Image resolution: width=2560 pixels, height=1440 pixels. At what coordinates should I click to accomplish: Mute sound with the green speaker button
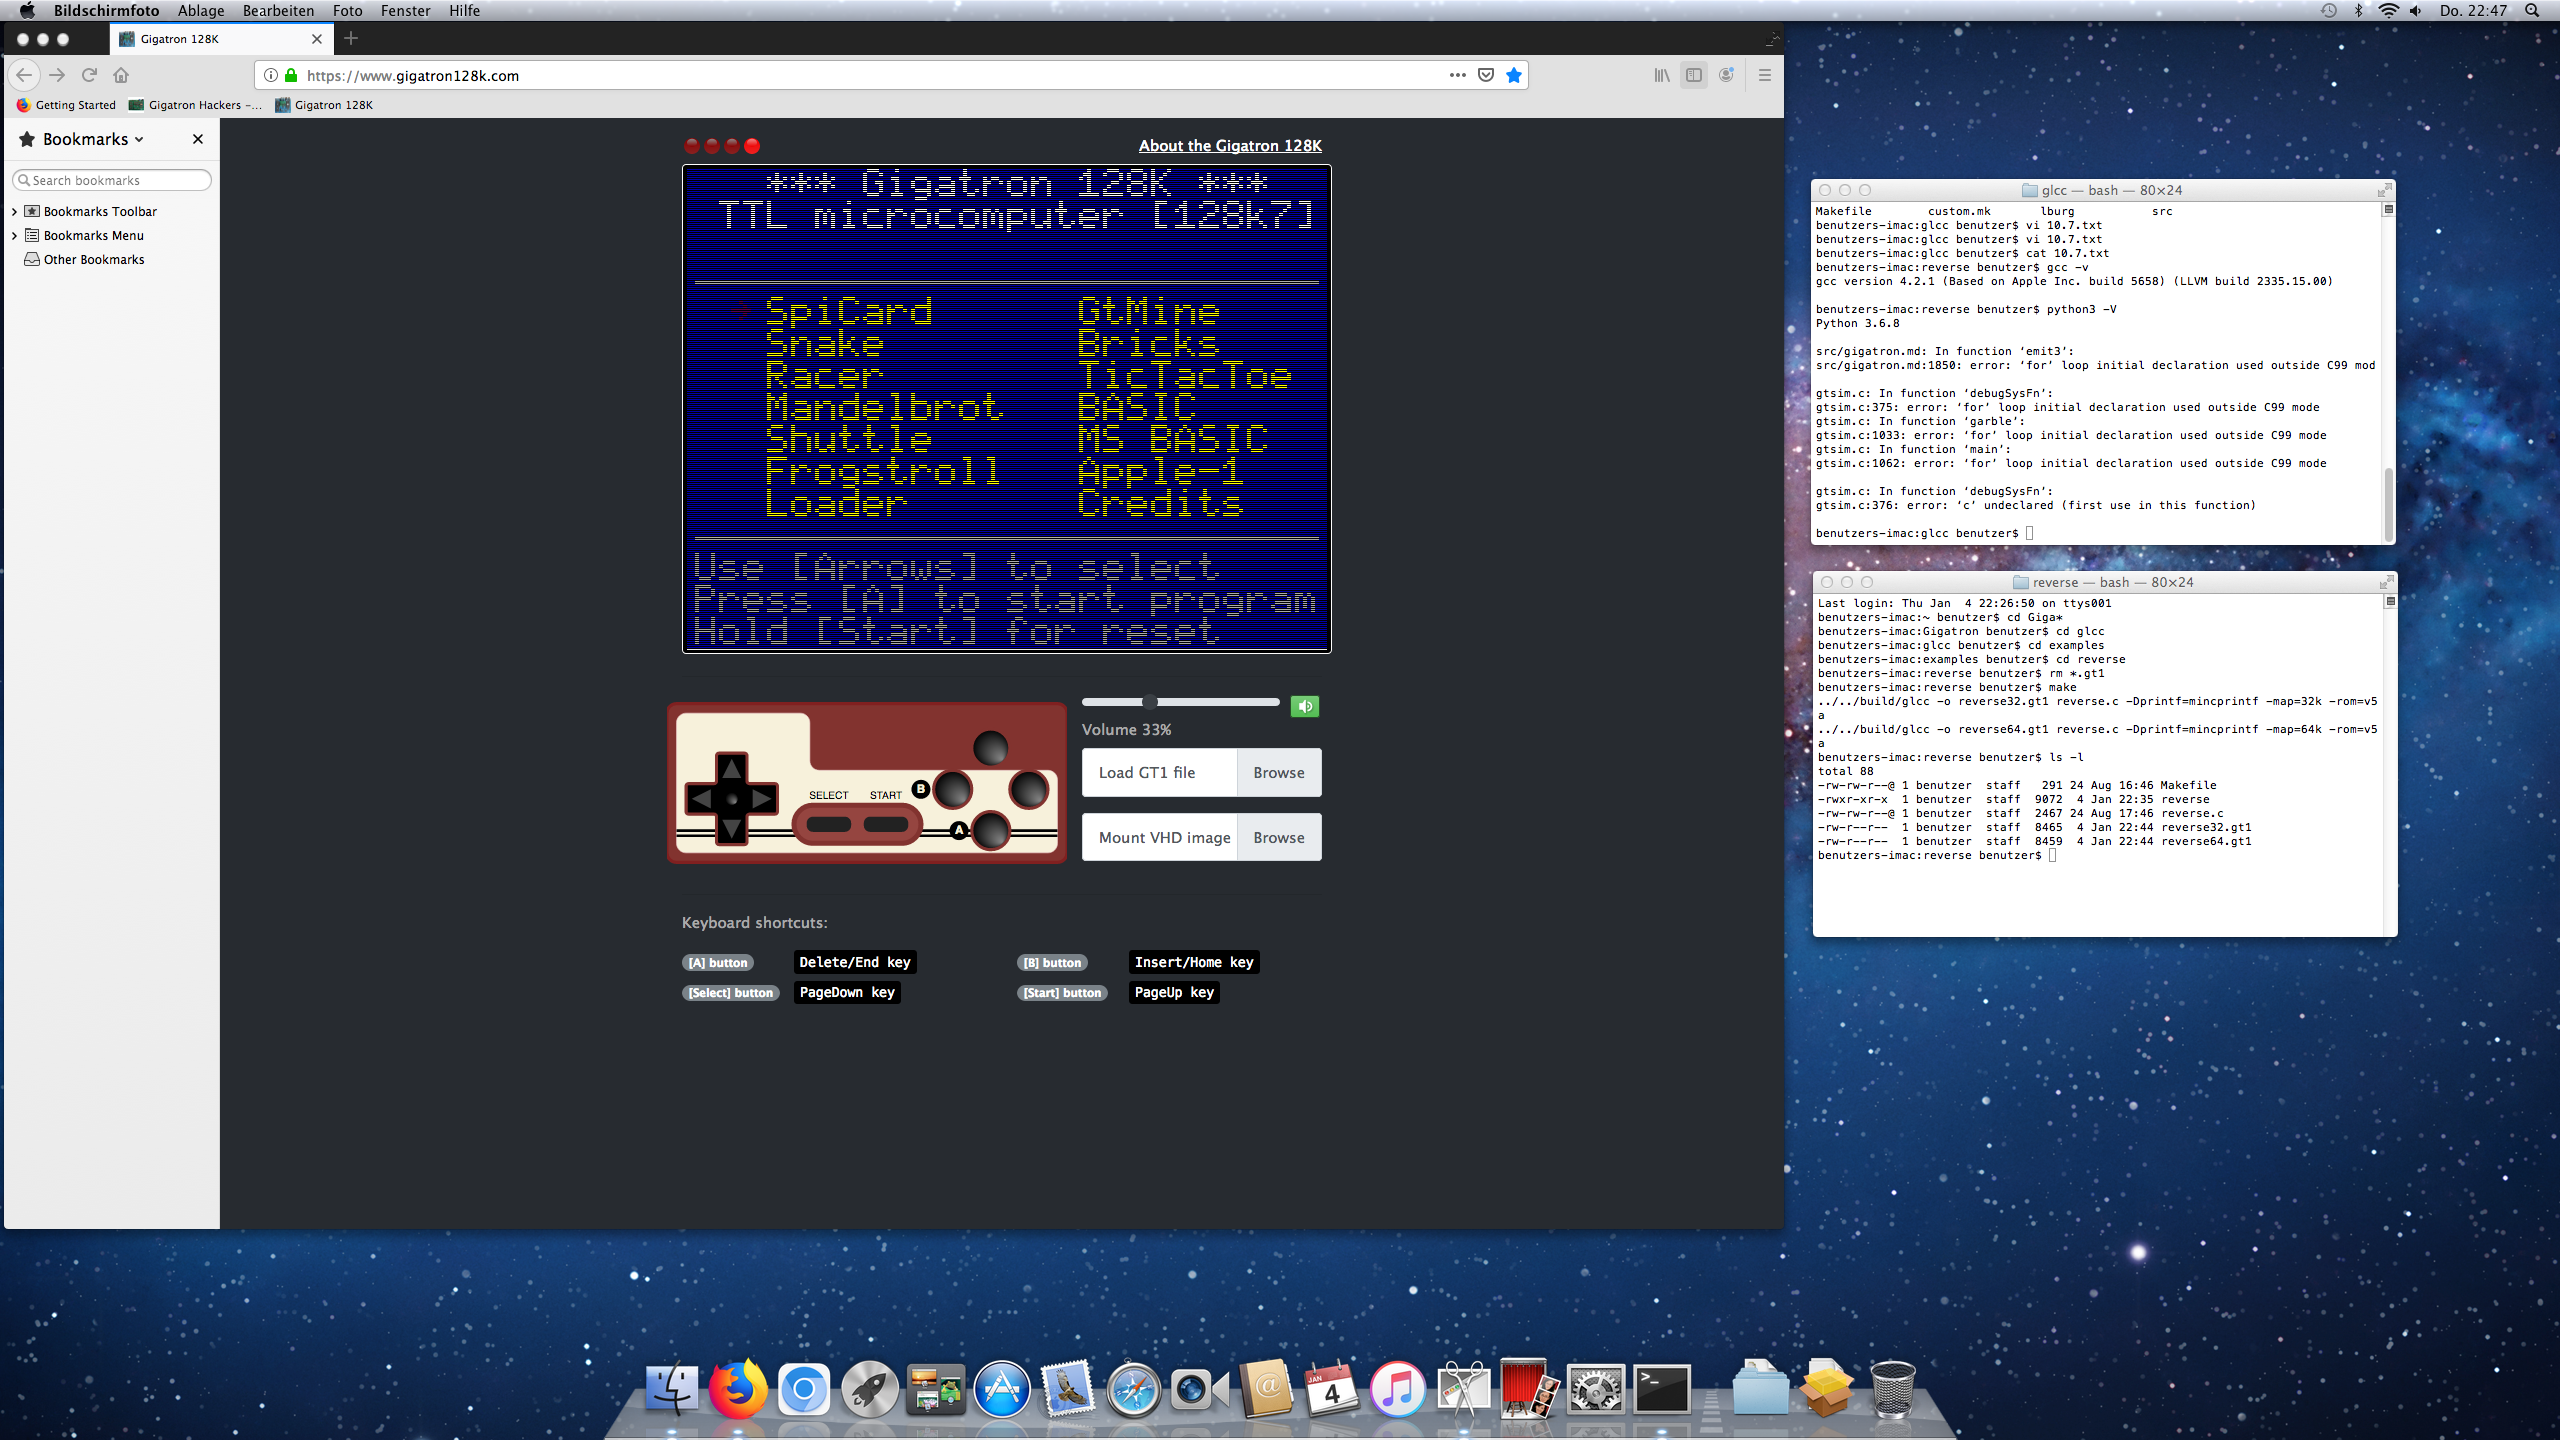click(x=1304, y=706)
